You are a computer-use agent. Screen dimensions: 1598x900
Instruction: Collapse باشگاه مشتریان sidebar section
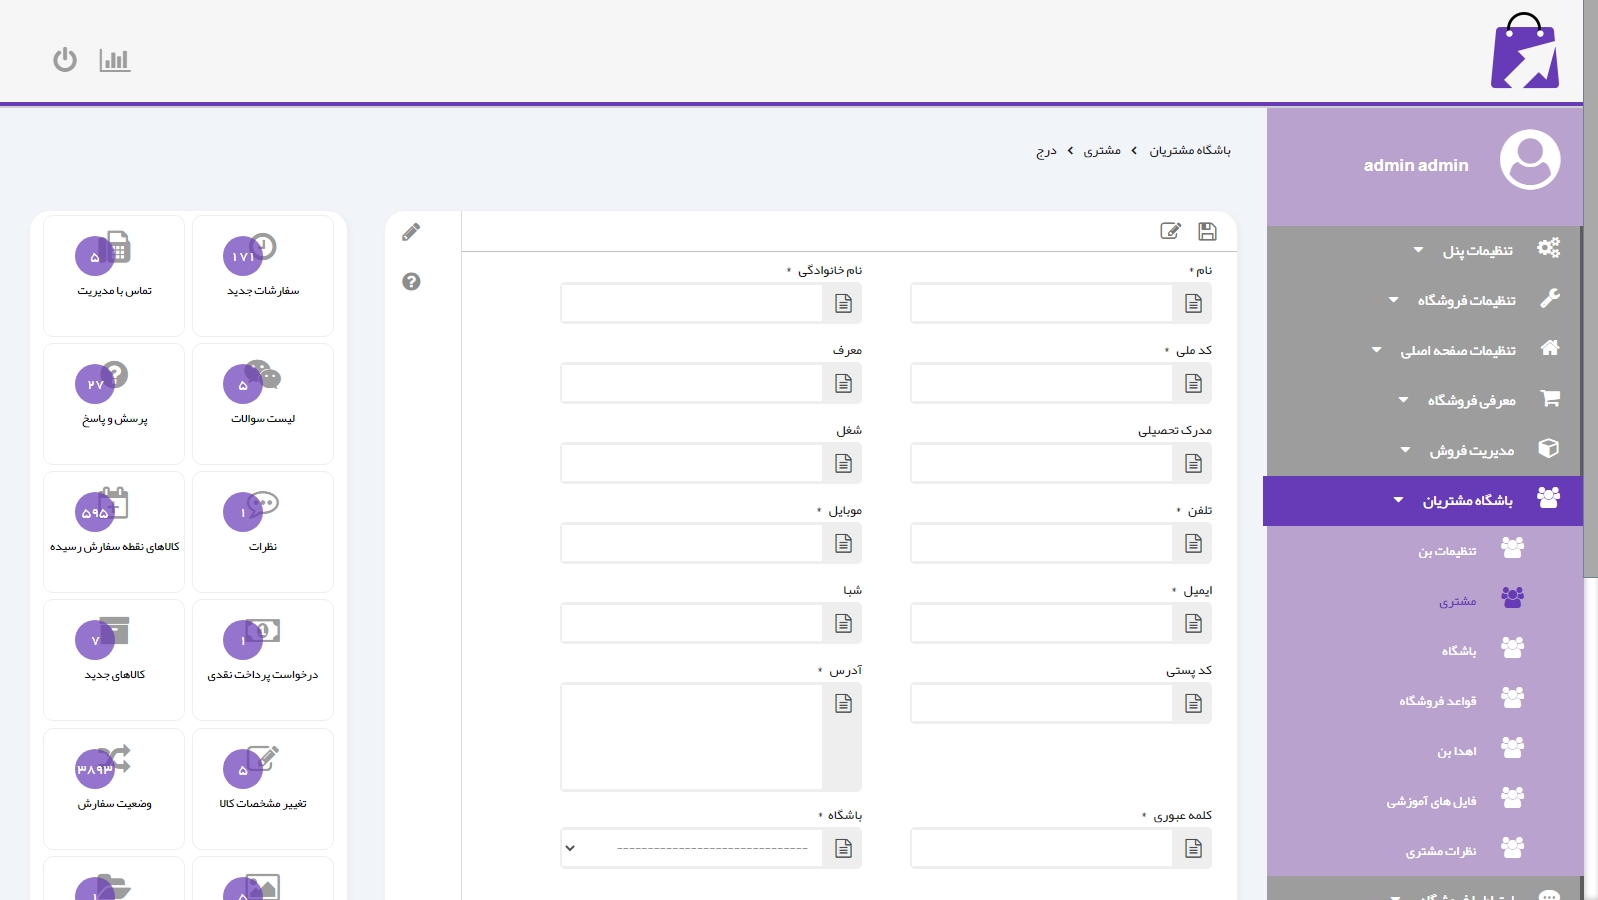pyautogui.click(x=1467, y=500)
